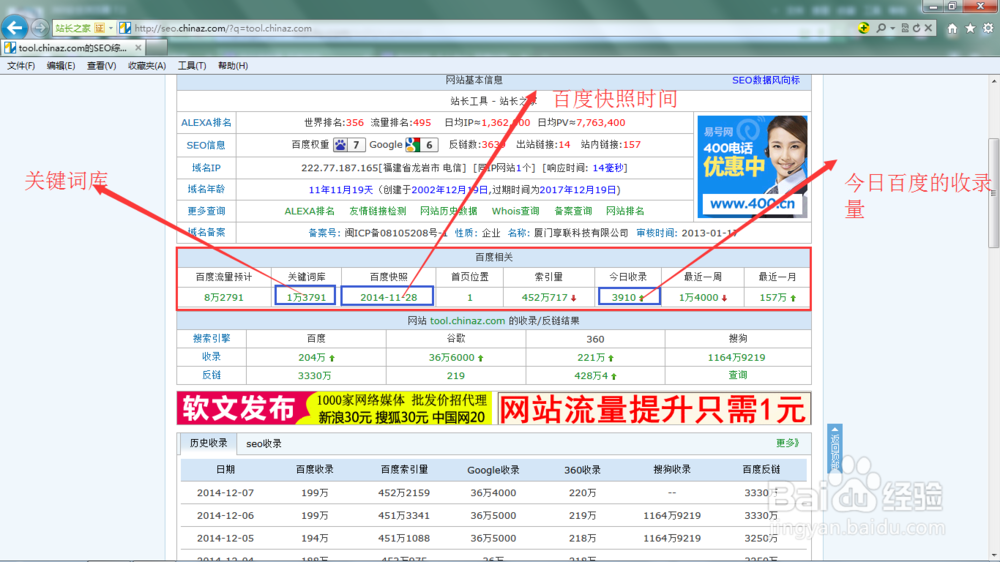The image size is (1000, 562).
Task: Open the 网站排名 link
Action: 625,211
